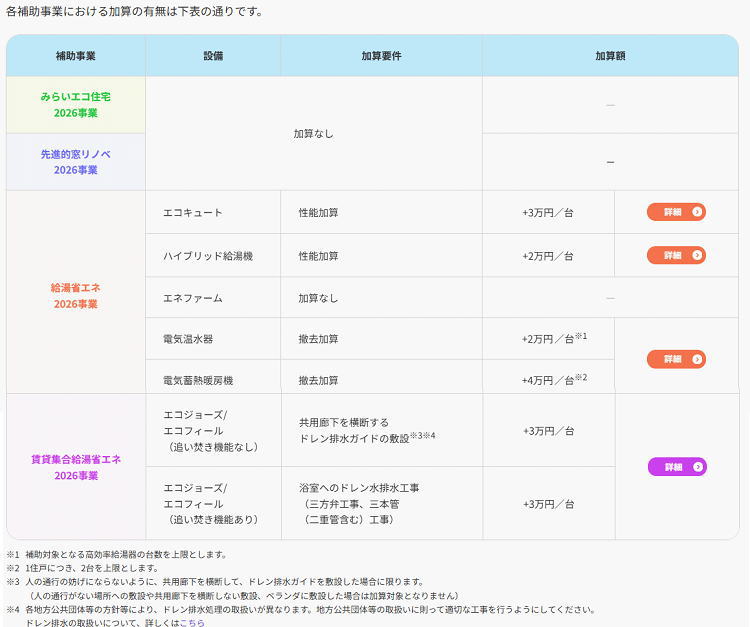The height and width of the screenshot is (627, 750).
Task: Click the magenta 賃貸集合給湯省エネ 2026事業 cell
Action: tap(76, 467)
